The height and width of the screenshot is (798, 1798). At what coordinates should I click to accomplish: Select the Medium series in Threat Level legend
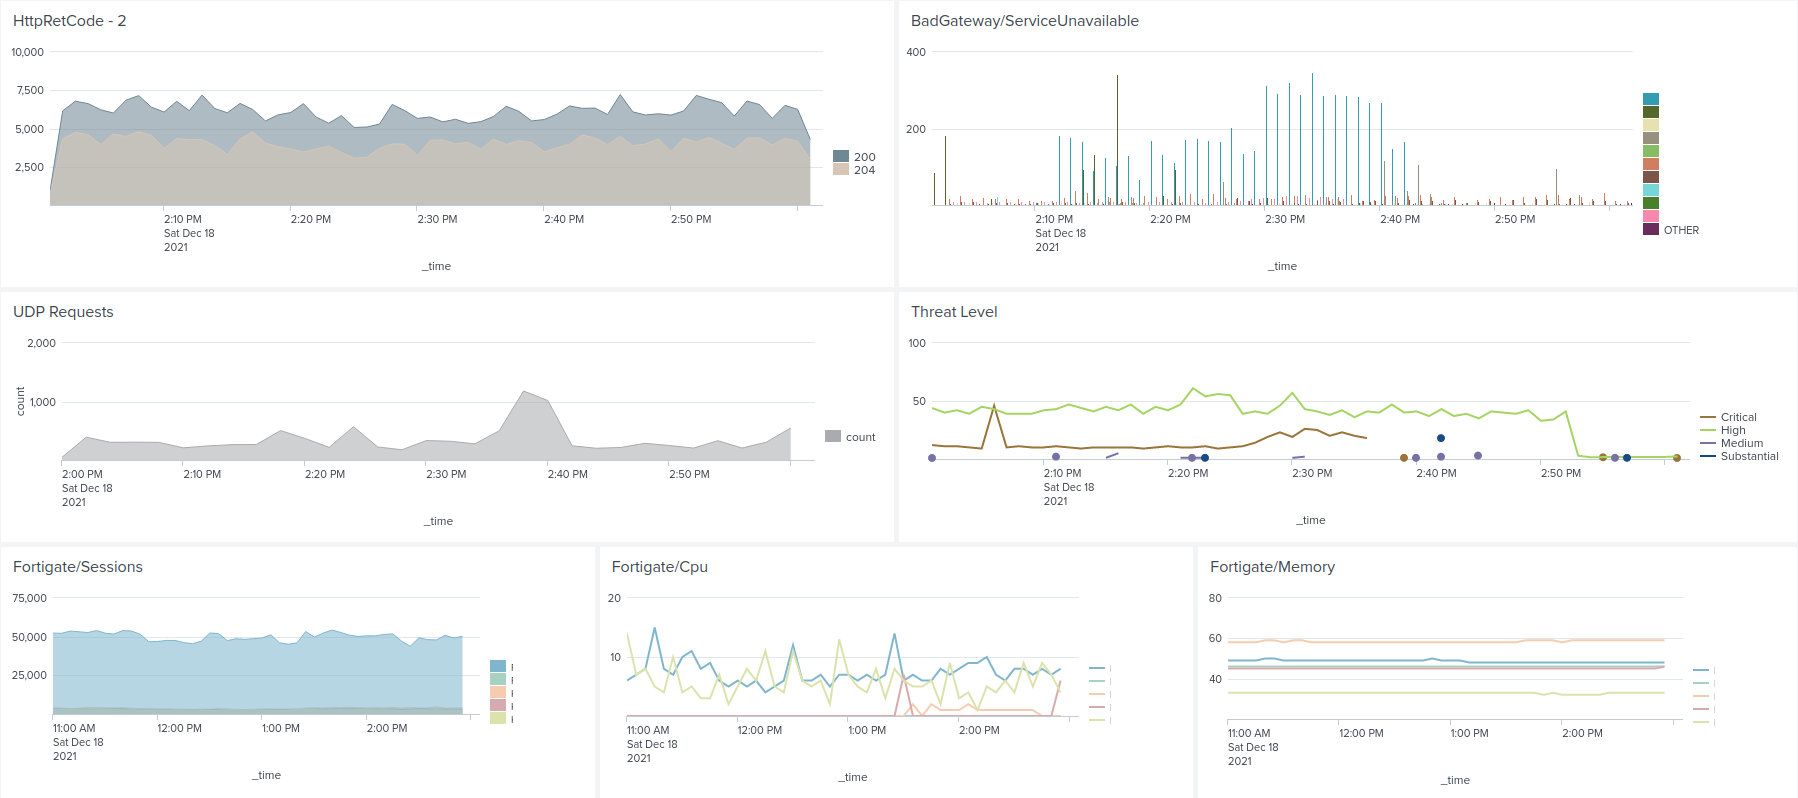point(1732,443)
